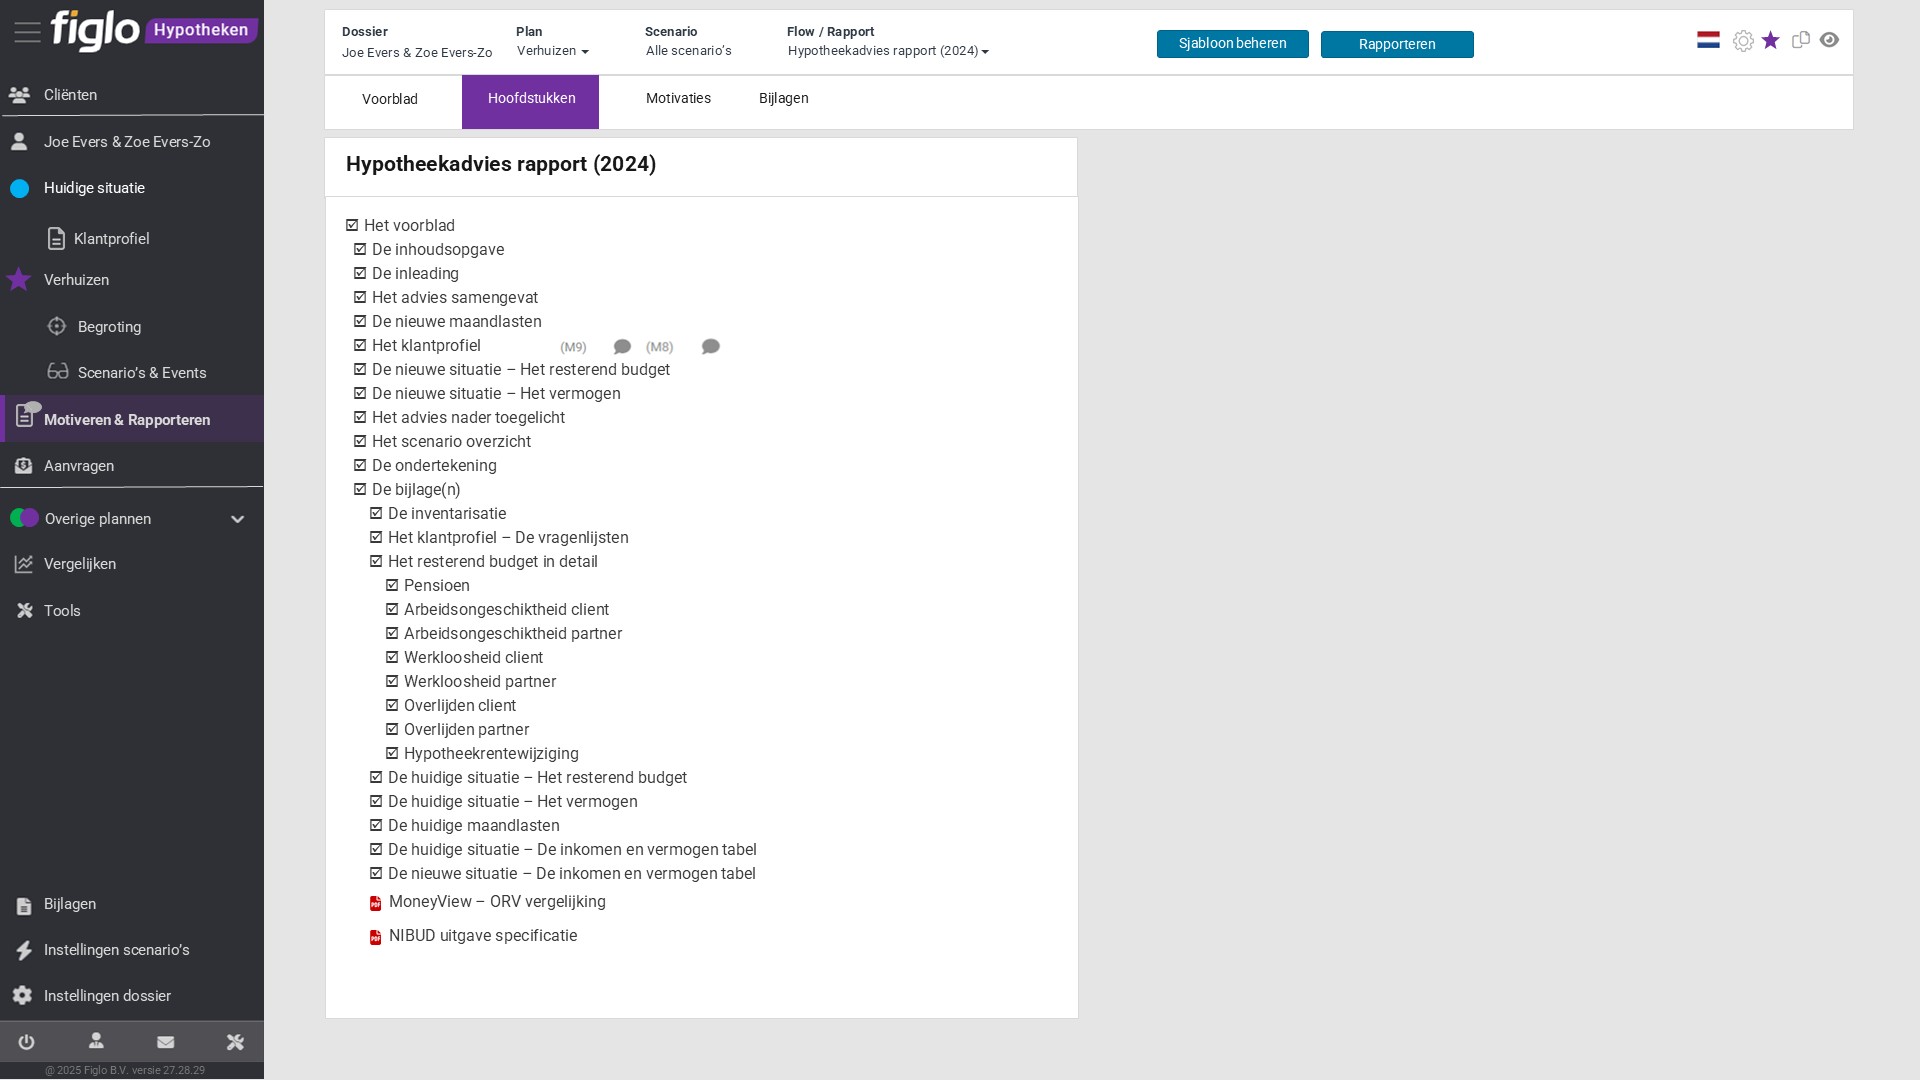Click the green-purple Overige plannen color dots
The height and width of the screenshot is (1080, 1920).
[24, 518]
